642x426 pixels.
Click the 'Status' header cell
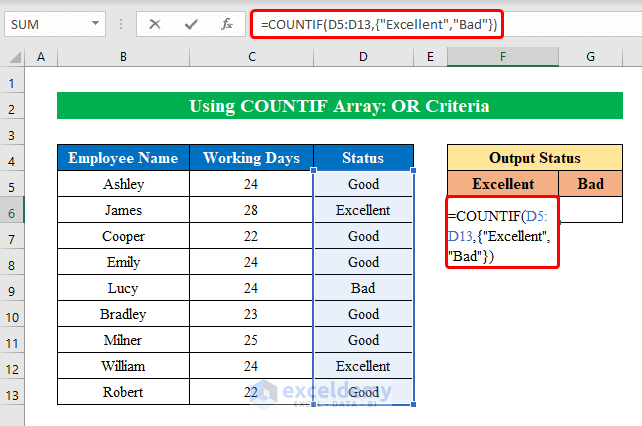pos(363,158)
